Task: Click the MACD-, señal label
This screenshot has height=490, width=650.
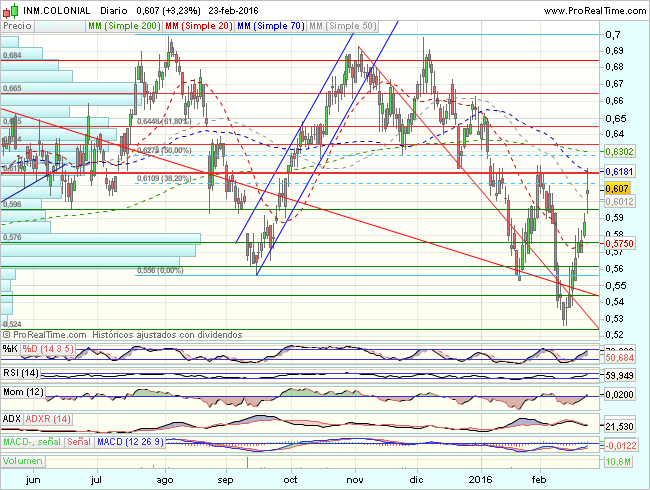Action: coord(32,442)
